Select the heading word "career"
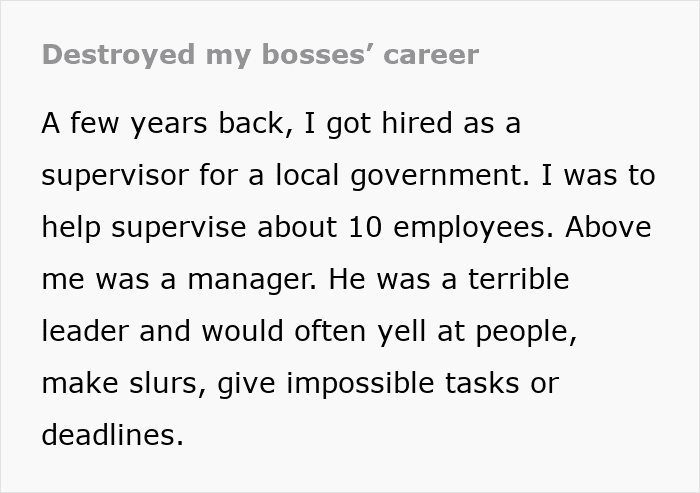 pos(431,55)
